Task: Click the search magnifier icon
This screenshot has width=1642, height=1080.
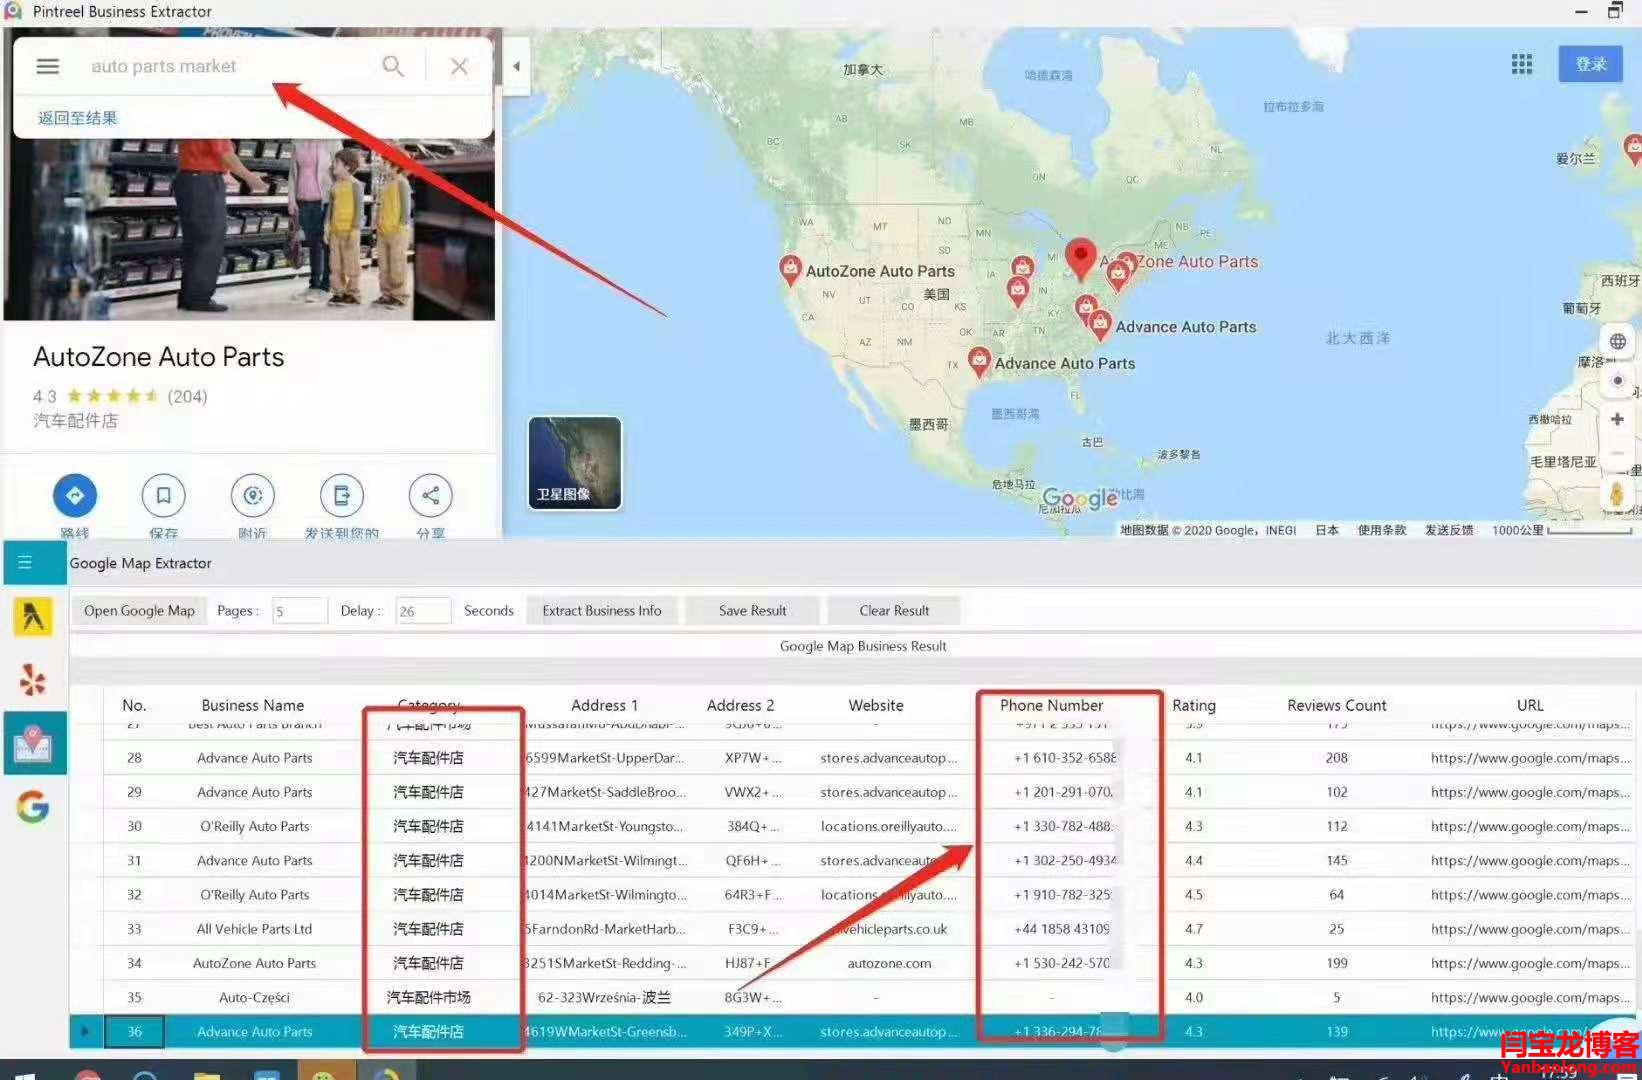Action: click(393, 66)
